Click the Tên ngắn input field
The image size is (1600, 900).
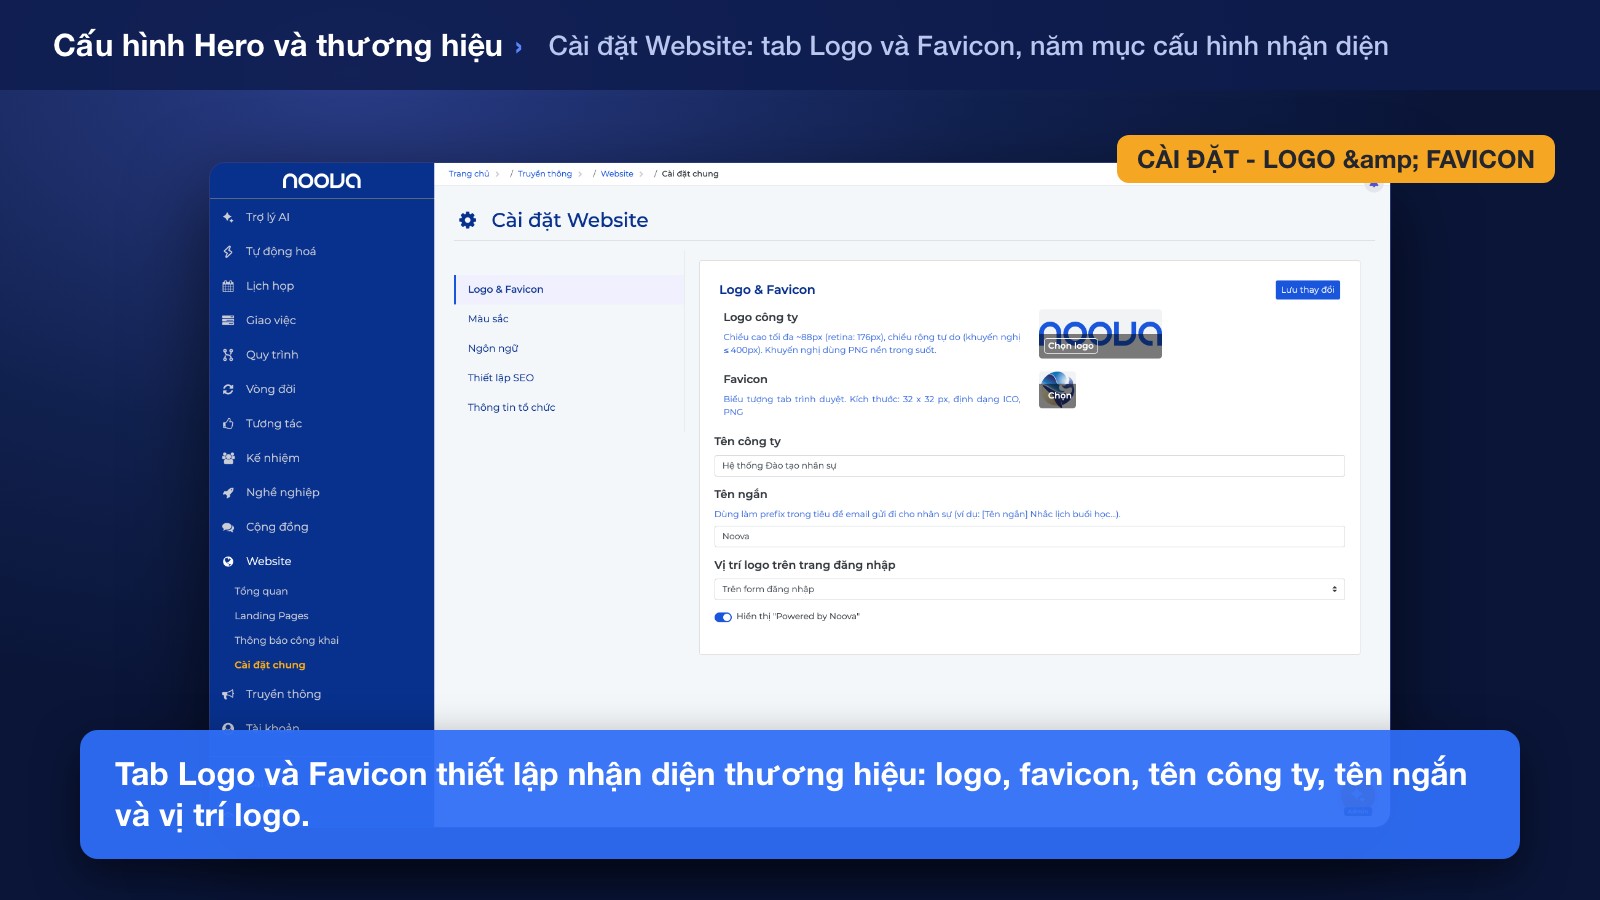click(x=1029, y=537)
